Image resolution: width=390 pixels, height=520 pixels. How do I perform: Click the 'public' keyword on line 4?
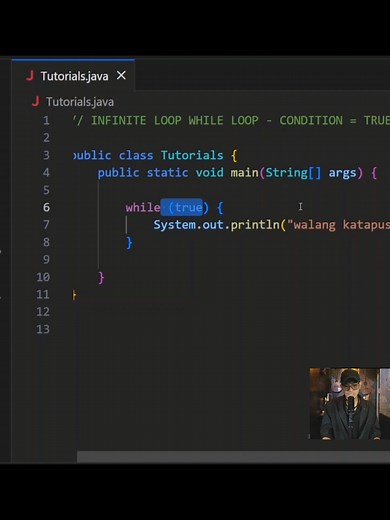pyautogui.click(x=118, y=173)
